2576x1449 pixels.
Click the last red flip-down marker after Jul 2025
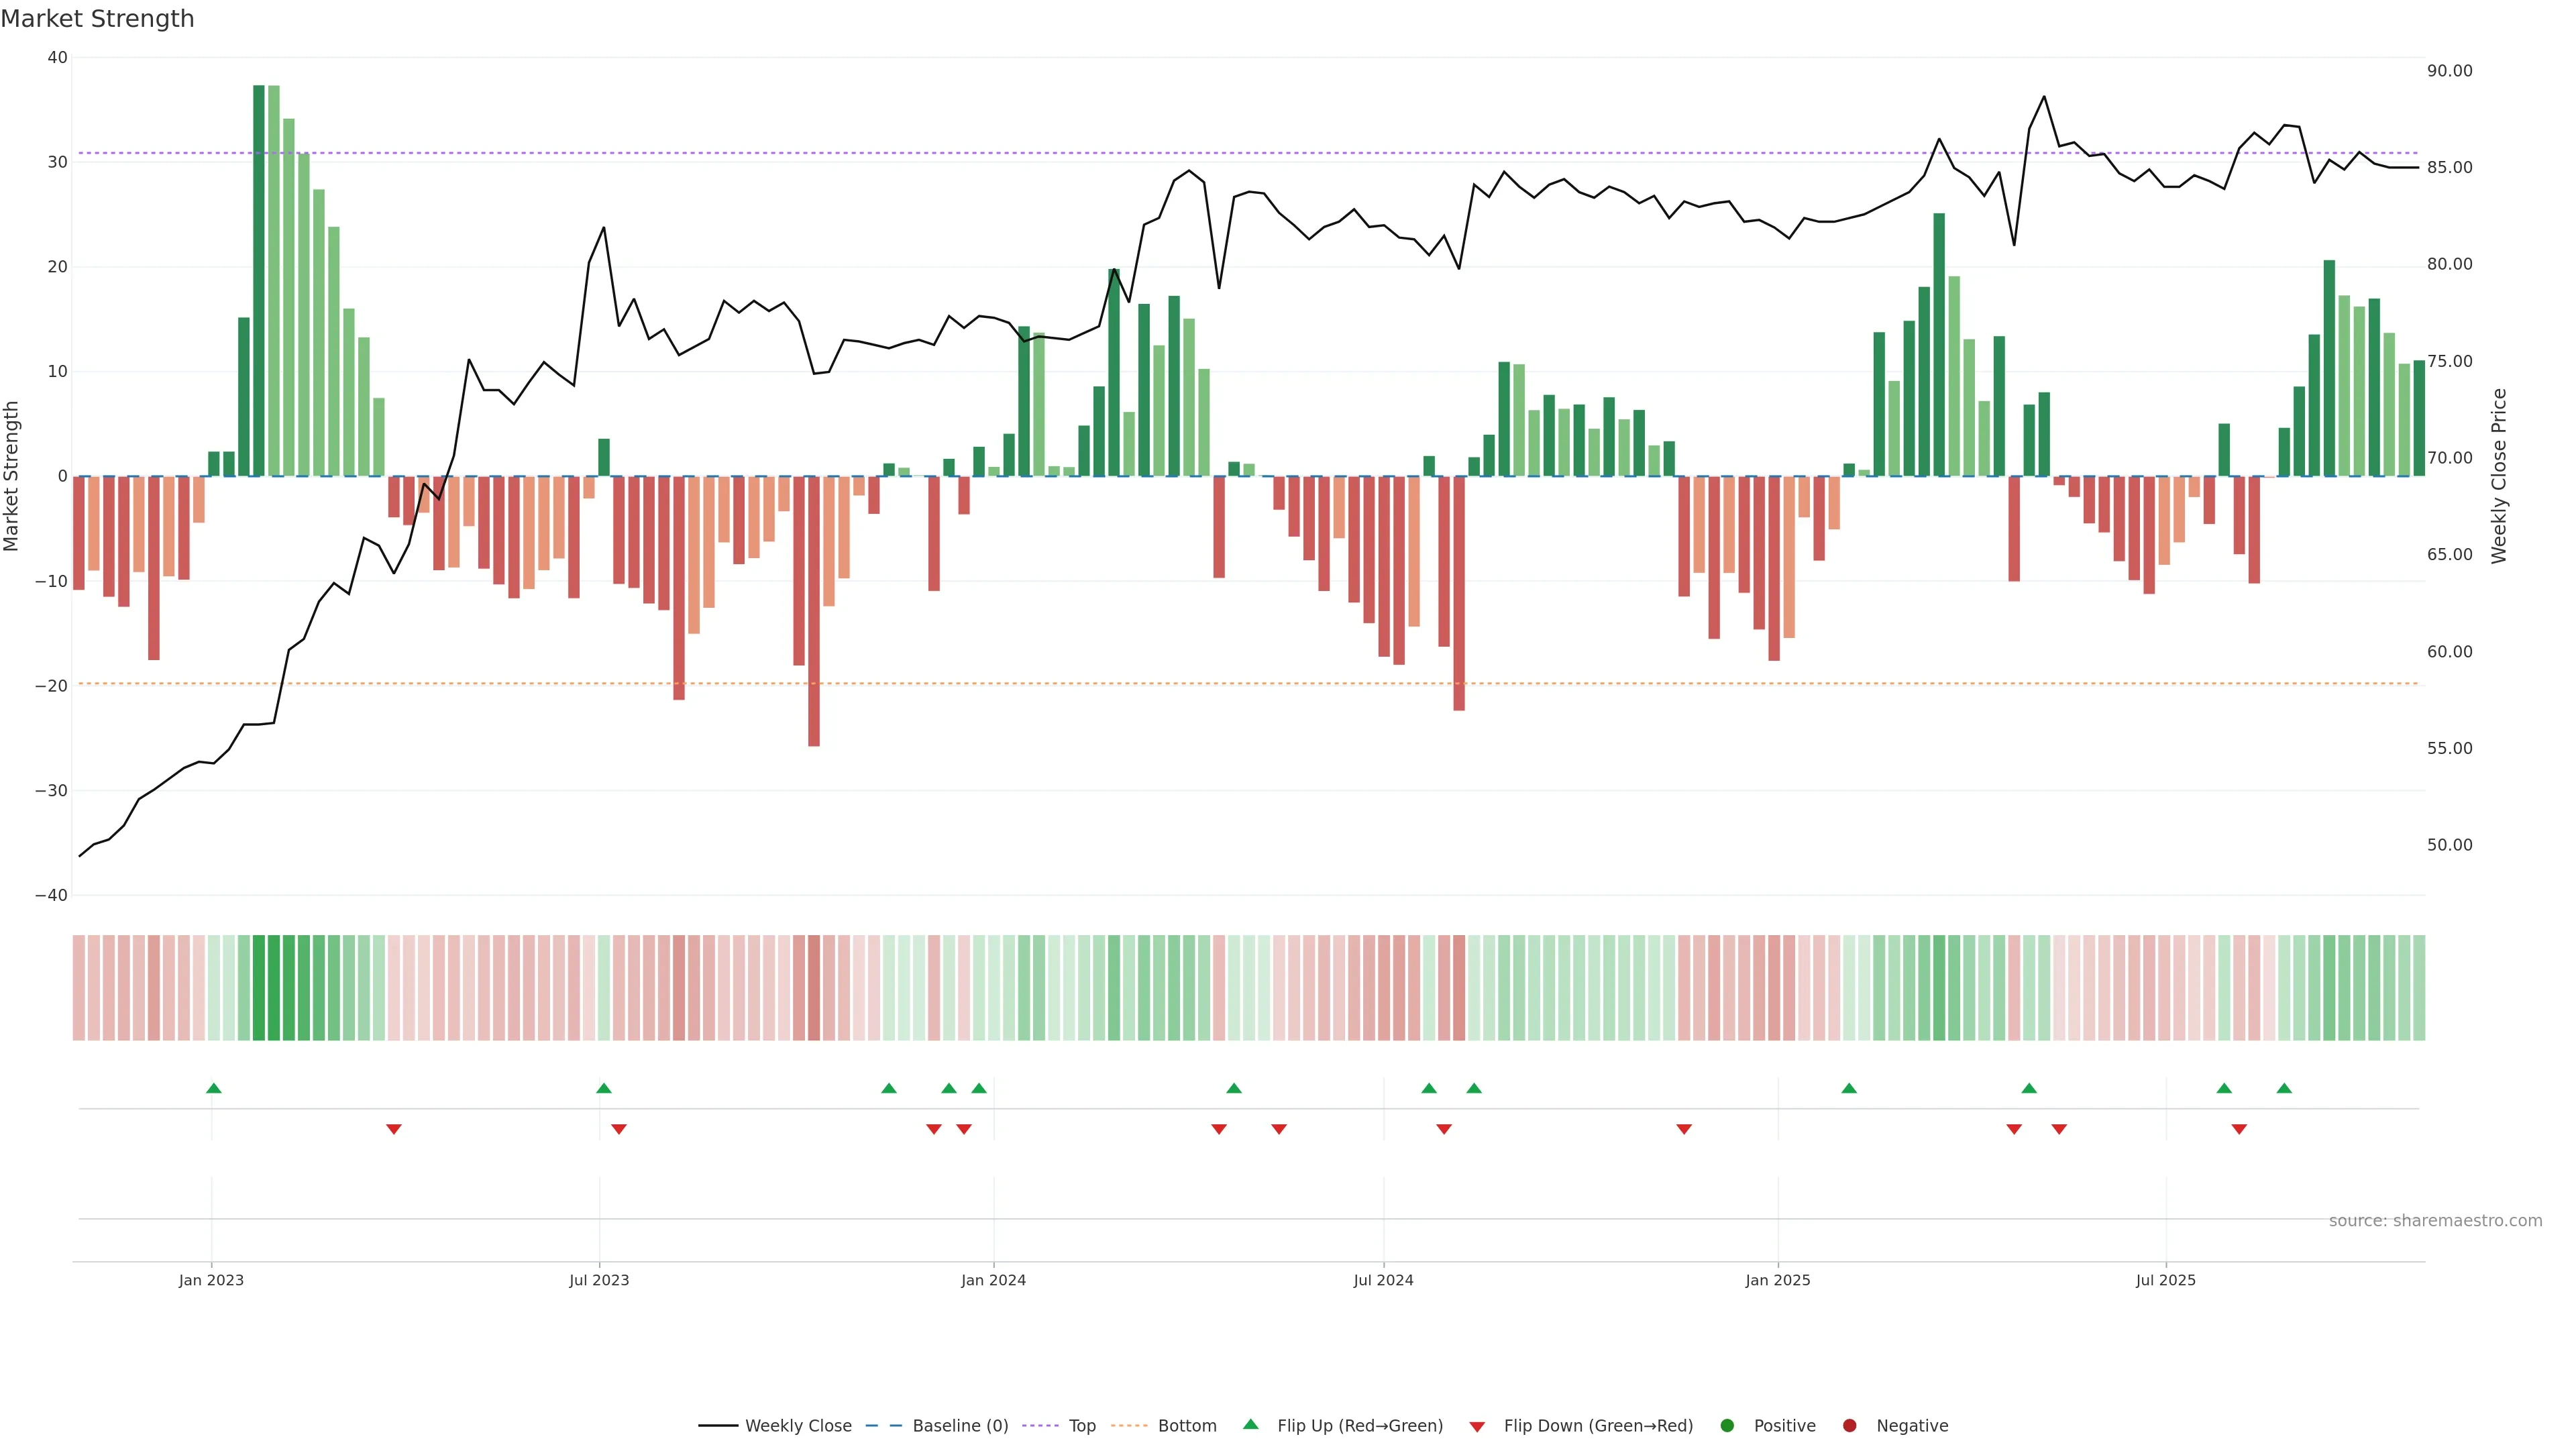point(2239,1129)
